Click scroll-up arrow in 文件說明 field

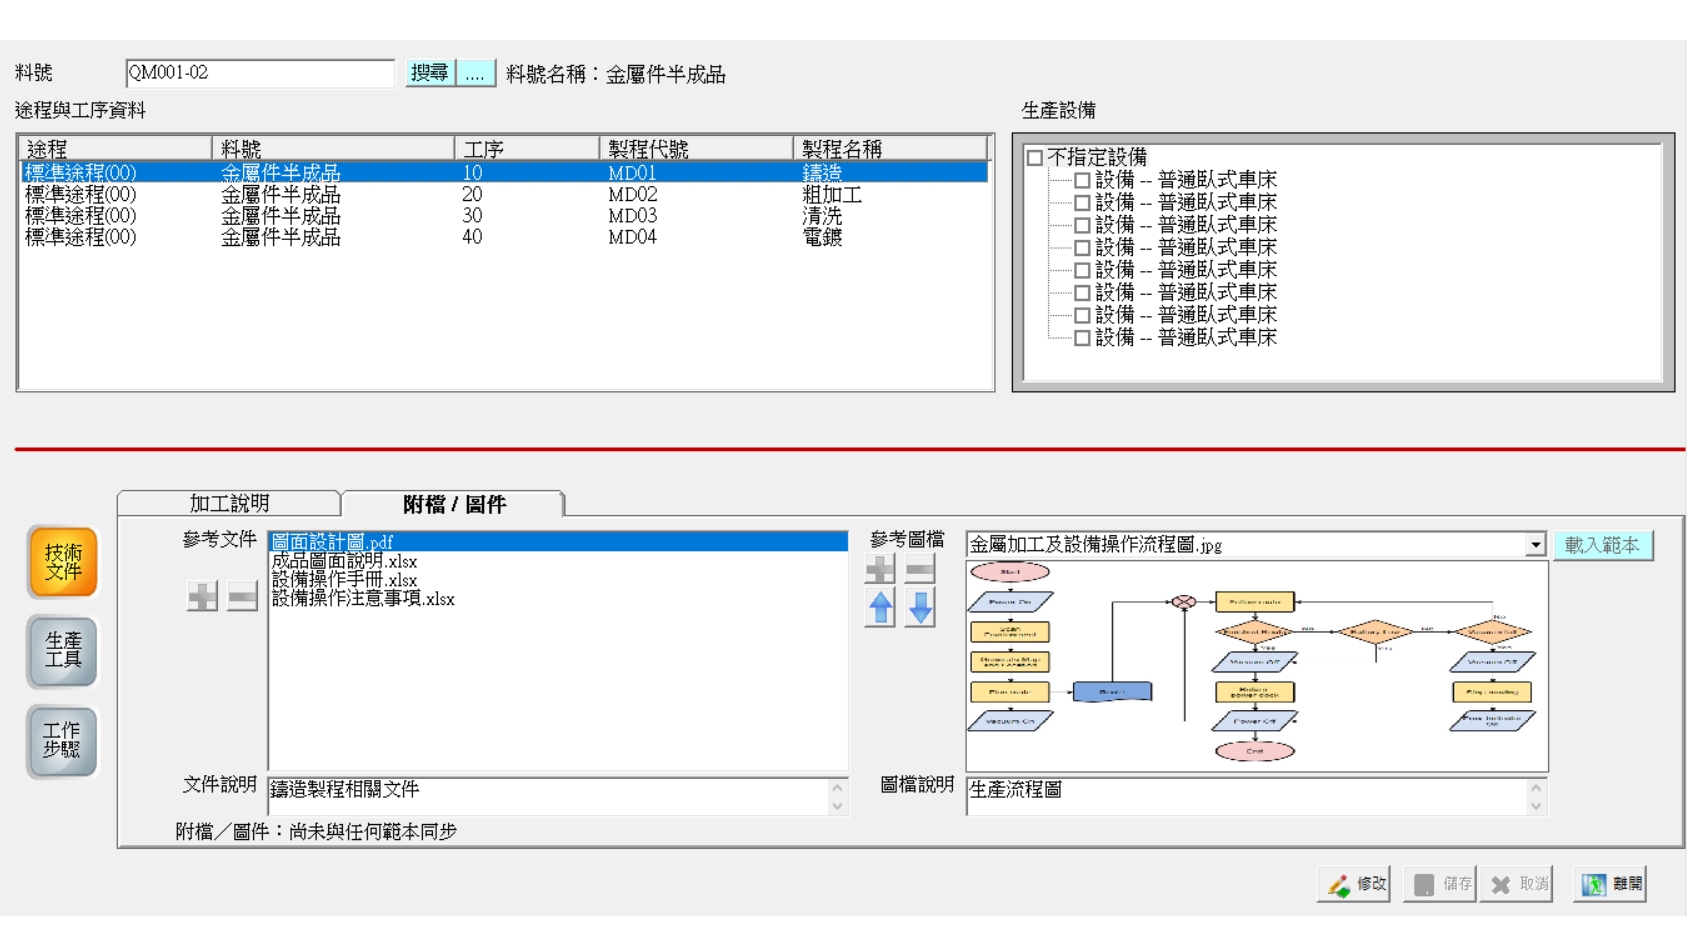[x=838, y=788]
